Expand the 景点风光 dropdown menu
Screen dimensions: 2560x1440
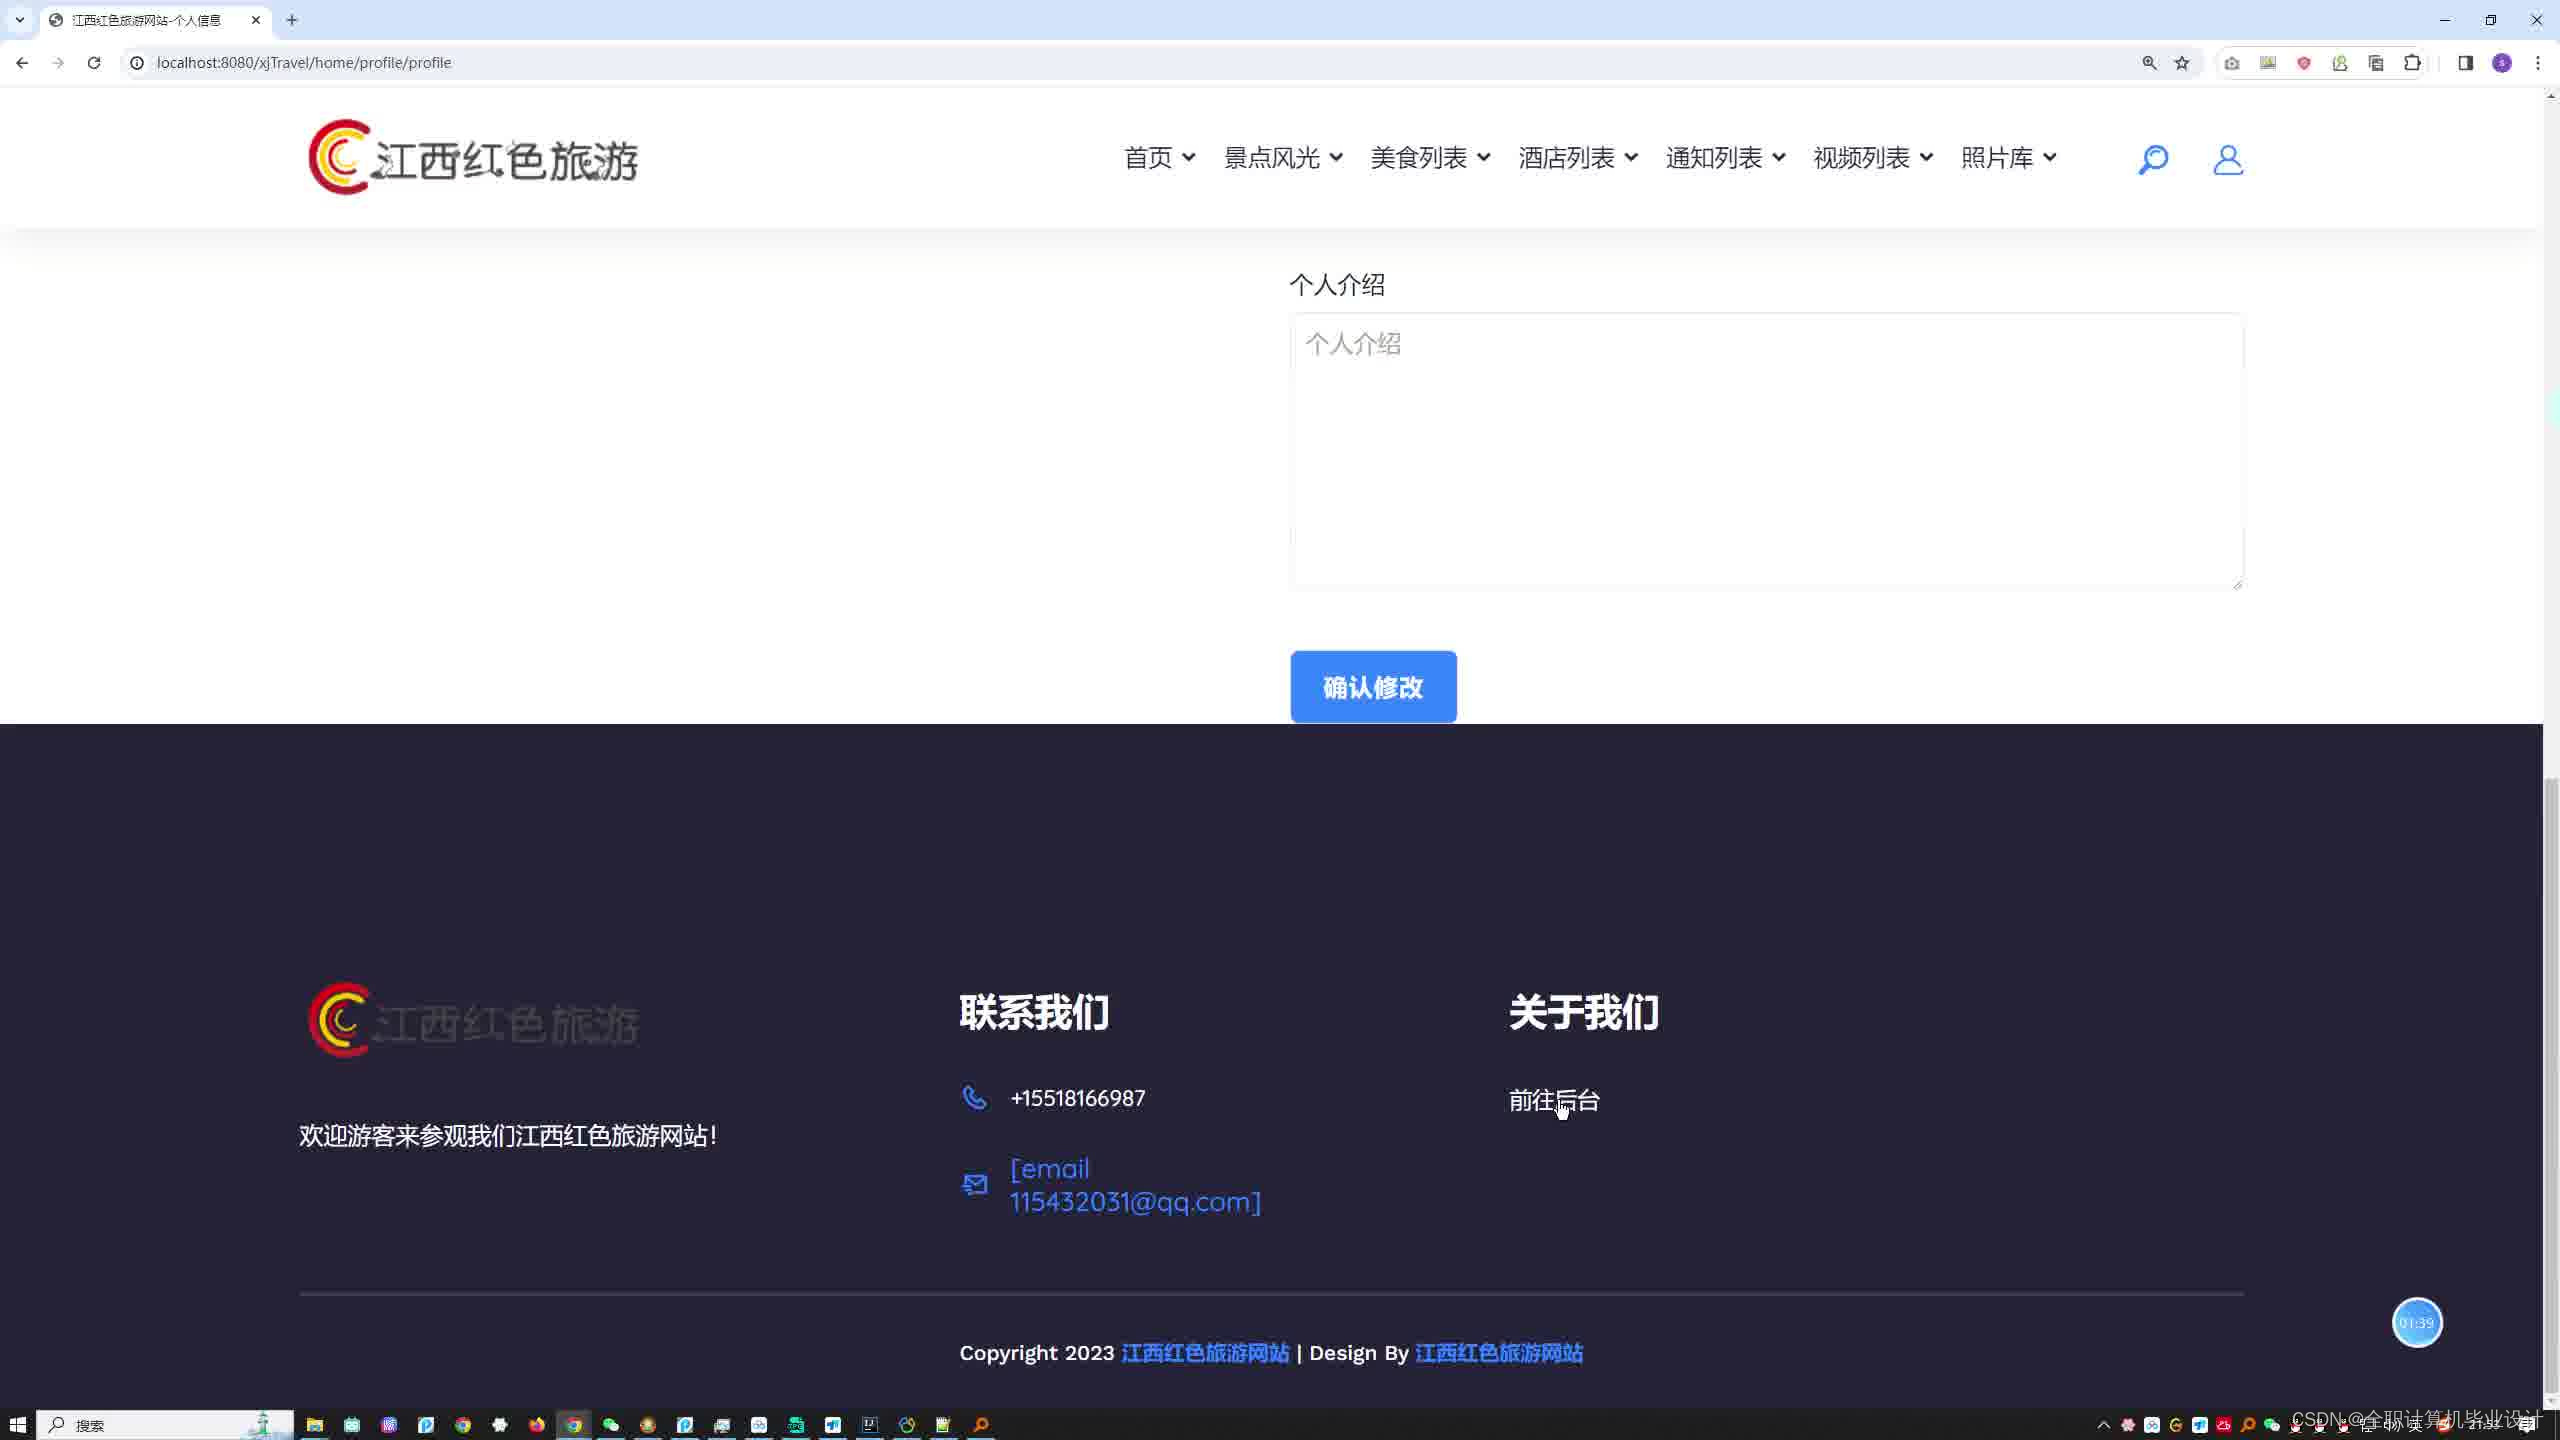coord(1283,158)
